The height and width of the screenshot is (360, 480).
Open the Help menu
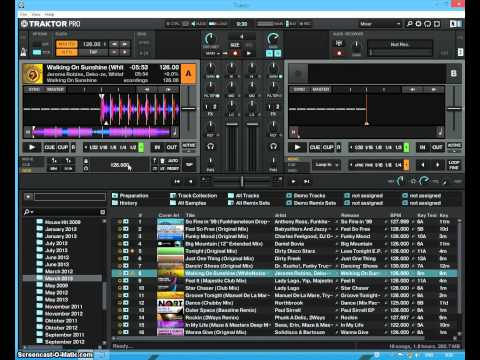coord(49,15)
